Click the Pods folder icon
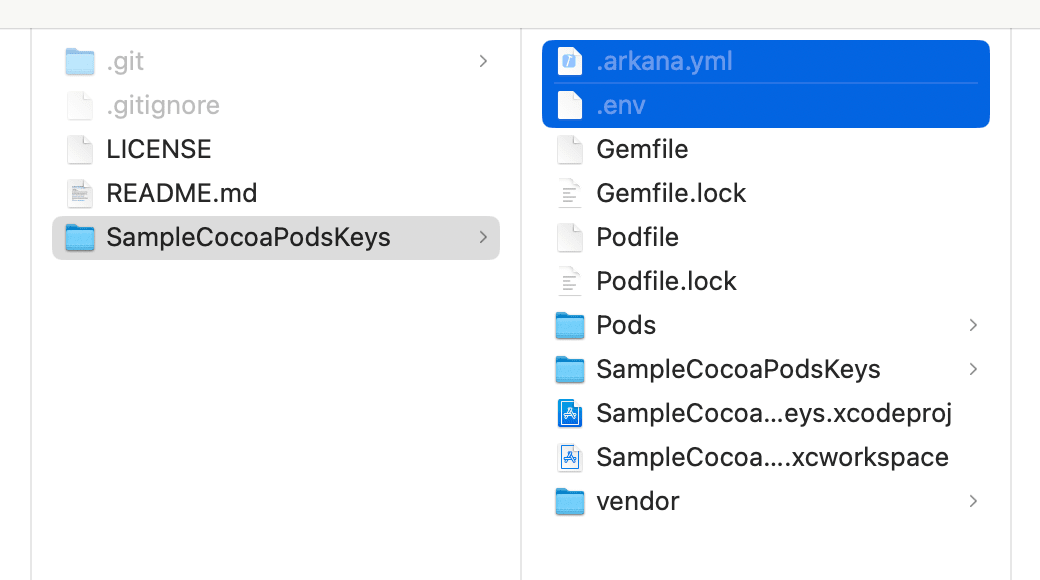Viewport: 1040px width, 580px height. pos(570,325)
